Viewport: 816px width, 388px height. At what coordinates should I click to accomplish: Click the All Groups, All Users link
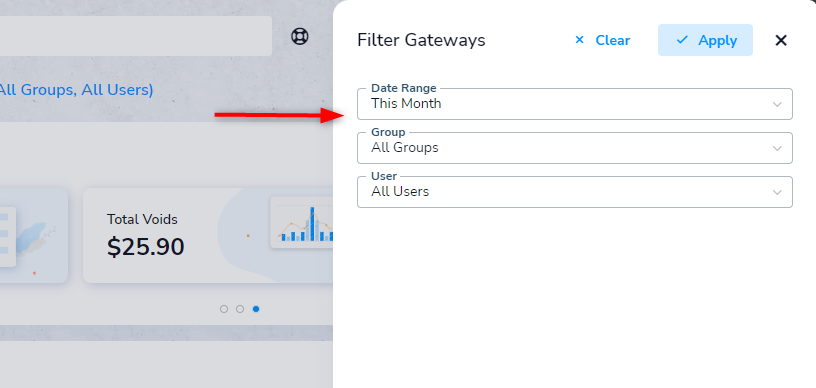(76, 90)
